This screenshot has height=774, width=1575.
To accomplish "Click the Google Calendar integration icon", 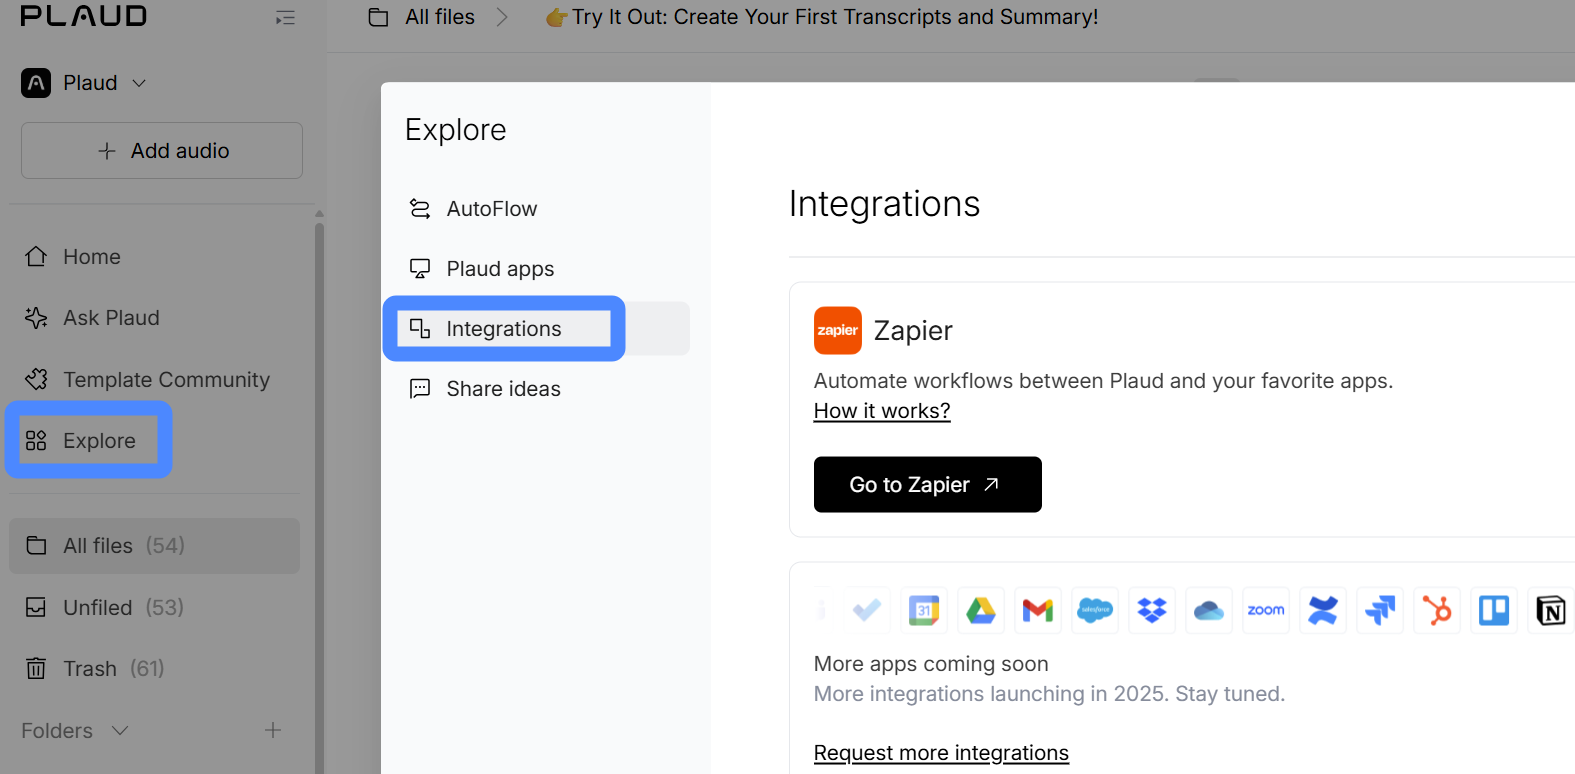I will 924,610.
